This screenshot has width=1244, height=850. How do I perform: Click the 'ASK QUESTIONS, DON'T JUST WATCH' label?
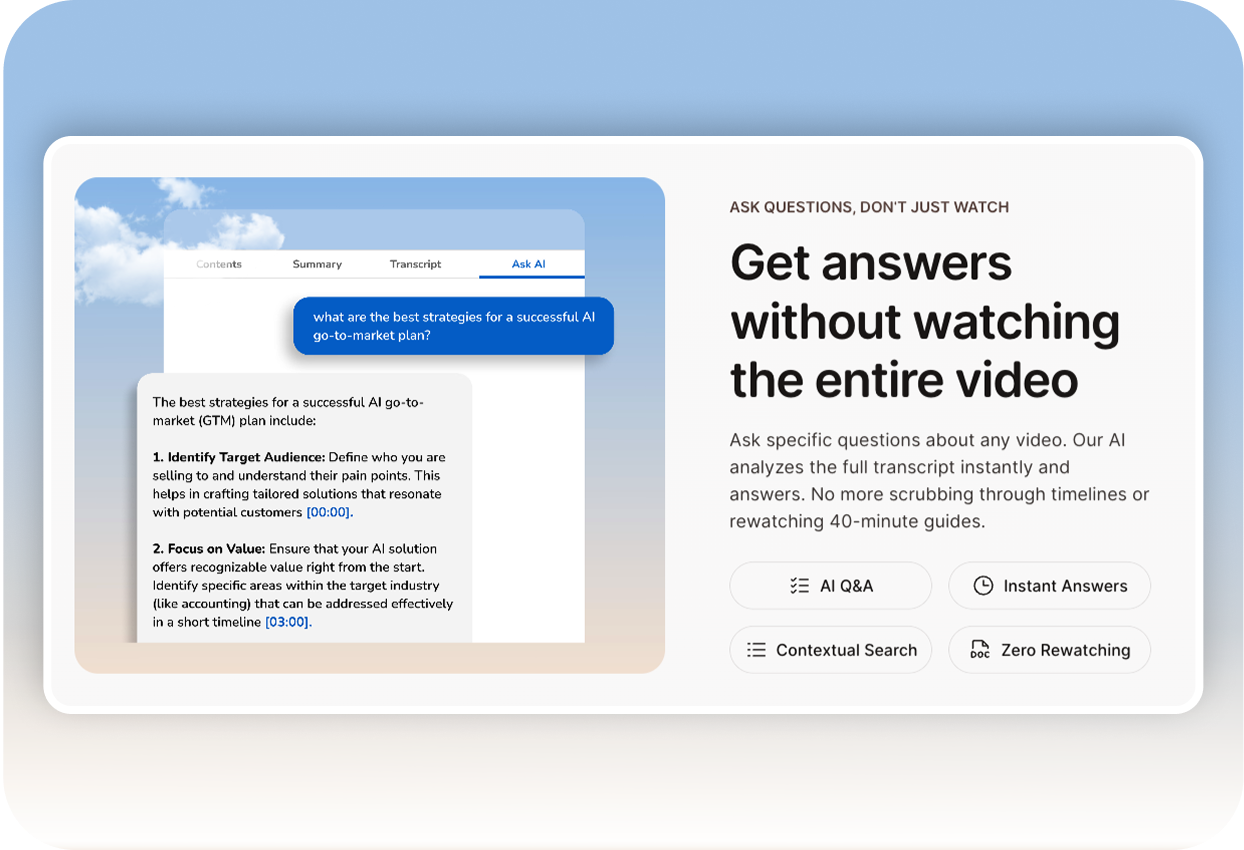click(869, 207)
